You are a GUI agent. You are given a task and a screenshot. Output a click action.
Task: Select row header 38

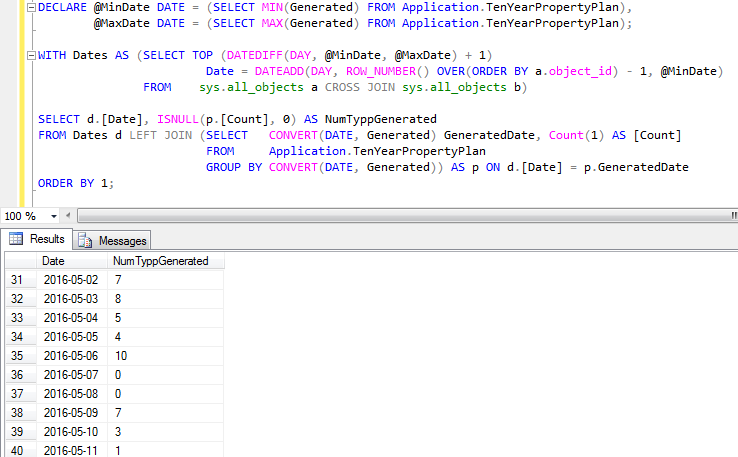(21, 413)
